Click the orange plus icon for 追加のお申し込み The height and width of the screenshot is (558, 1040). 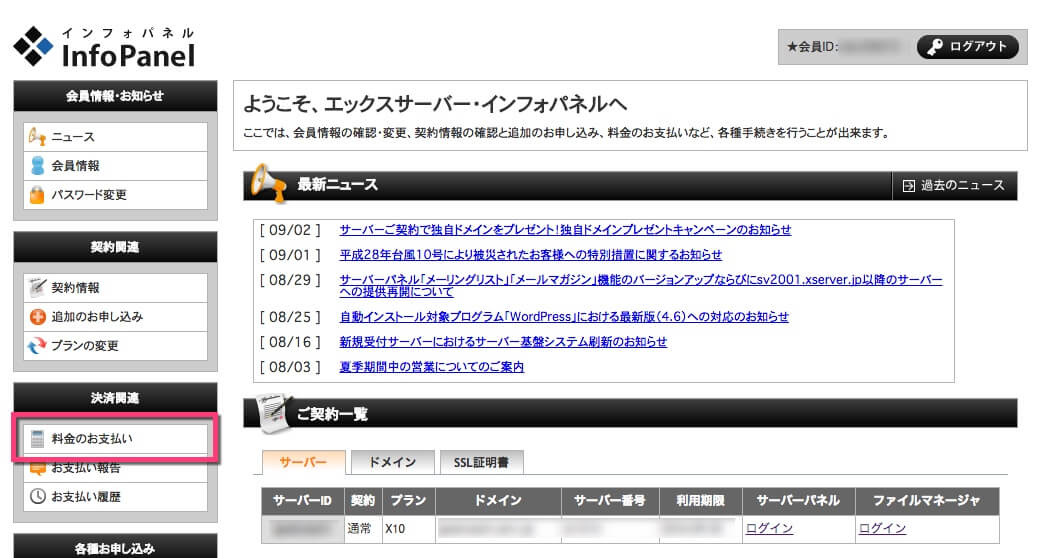click(x=38, y=316)
